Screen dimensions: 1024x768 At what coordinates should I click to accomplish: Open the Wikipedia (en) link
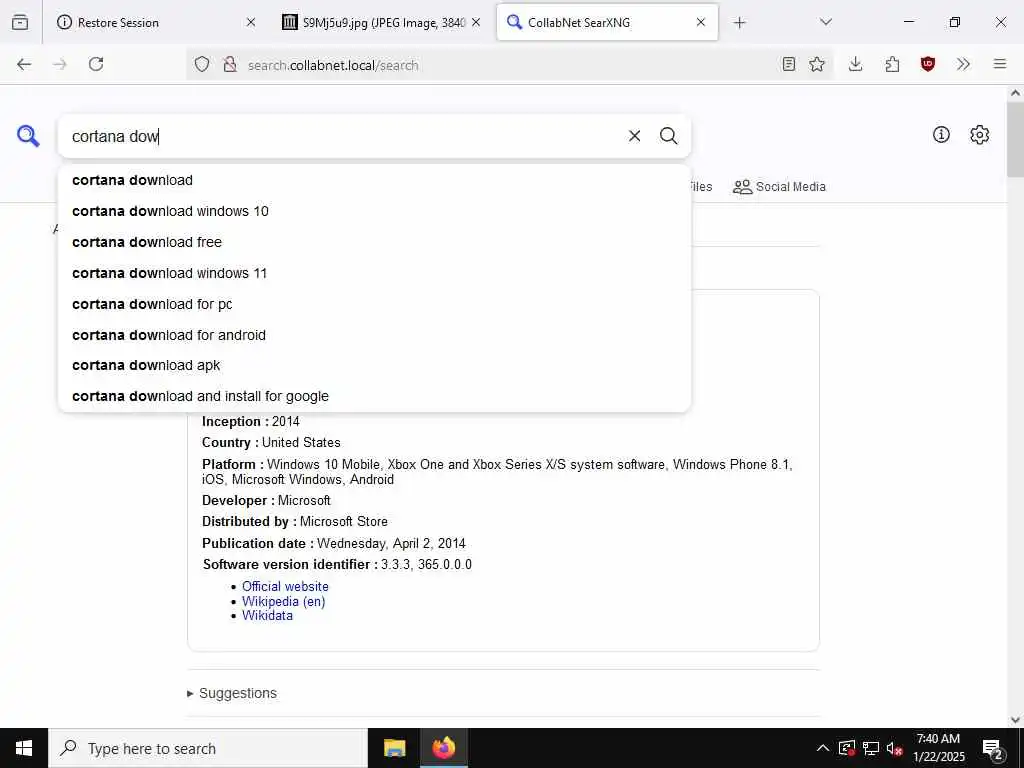[283, 601]
